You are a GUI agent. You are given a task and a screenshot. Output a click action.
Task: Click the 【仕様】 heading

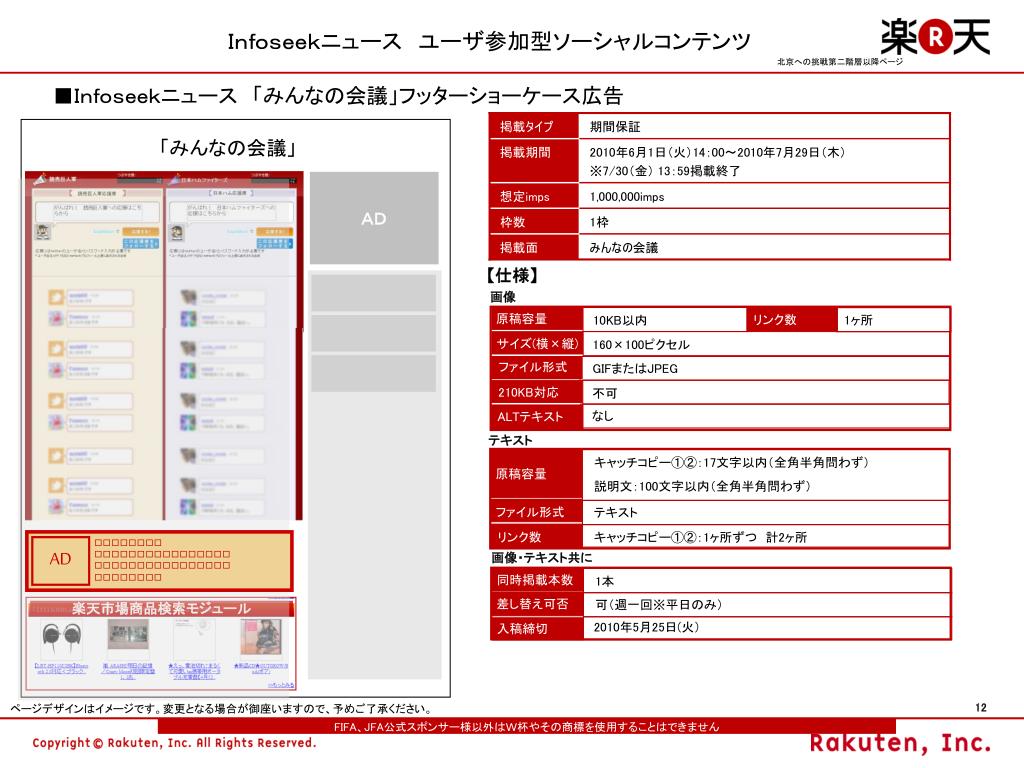click(x=512, y=275)
